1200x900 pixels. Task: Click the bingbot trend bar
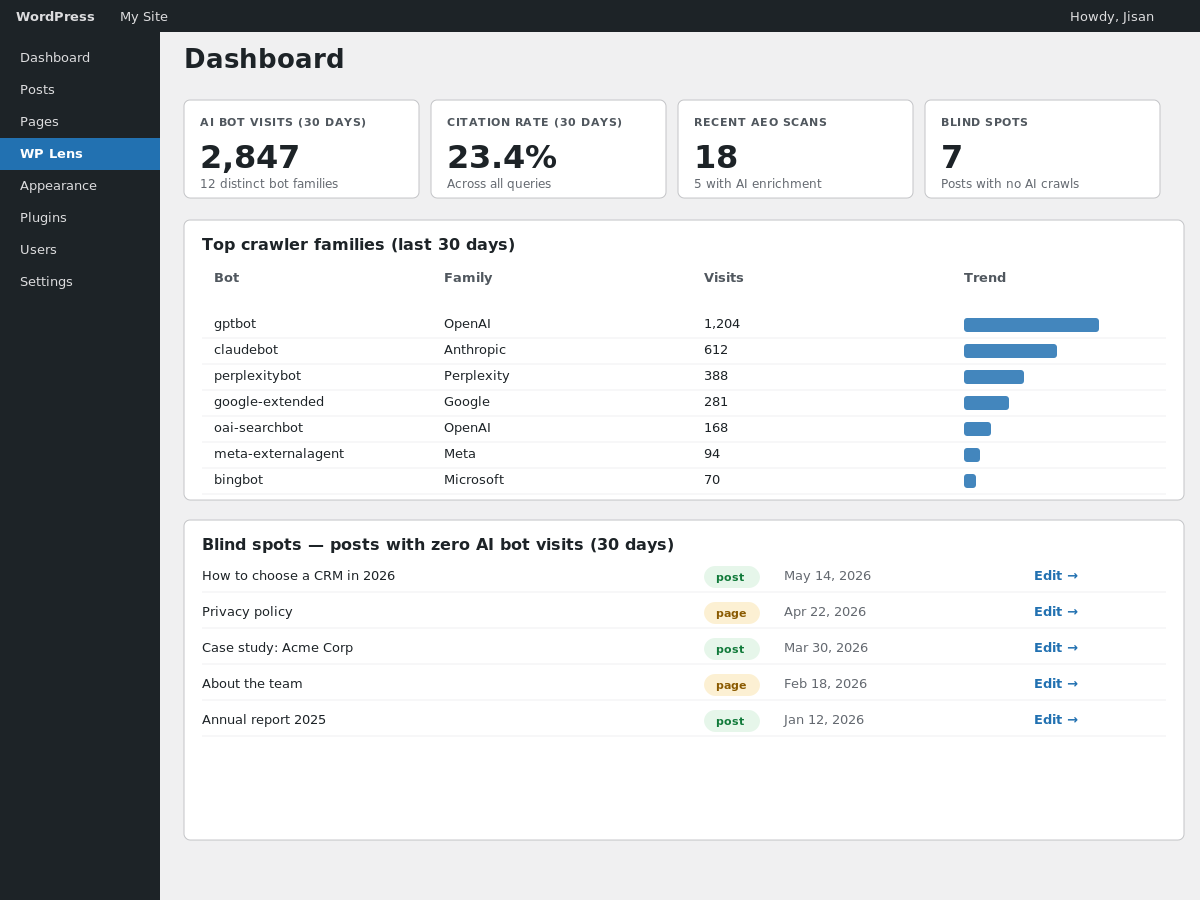(970, 481)
